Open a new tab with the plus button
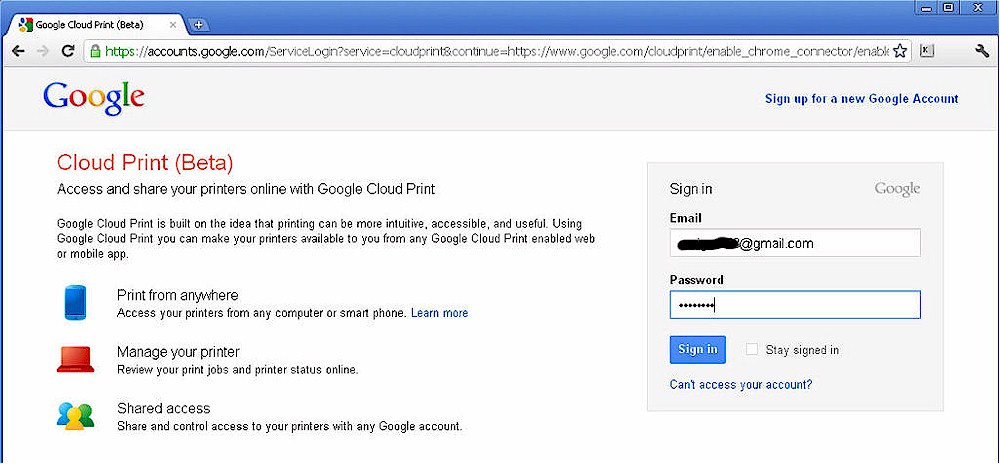Viewport: 1000px width, 464px height. [x=199, y=25]
